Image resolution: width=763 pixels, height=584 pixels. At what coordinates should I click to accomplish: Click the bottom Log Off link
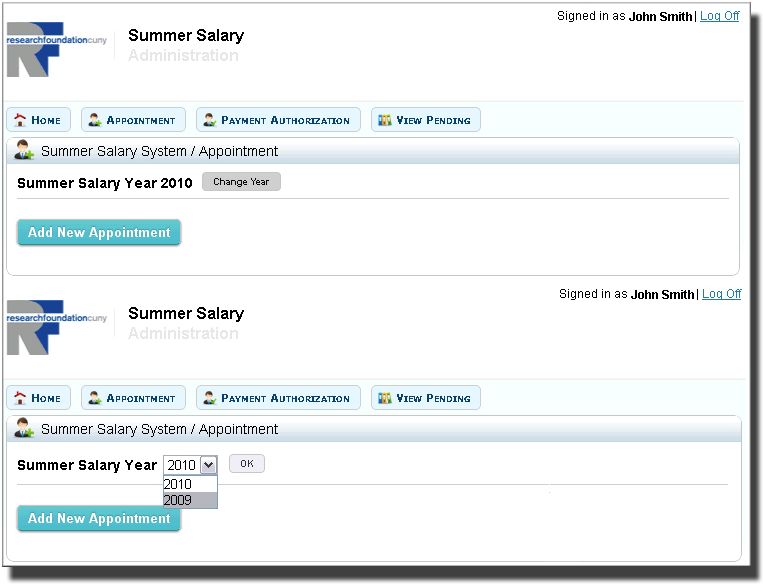[x=721, y=294]
